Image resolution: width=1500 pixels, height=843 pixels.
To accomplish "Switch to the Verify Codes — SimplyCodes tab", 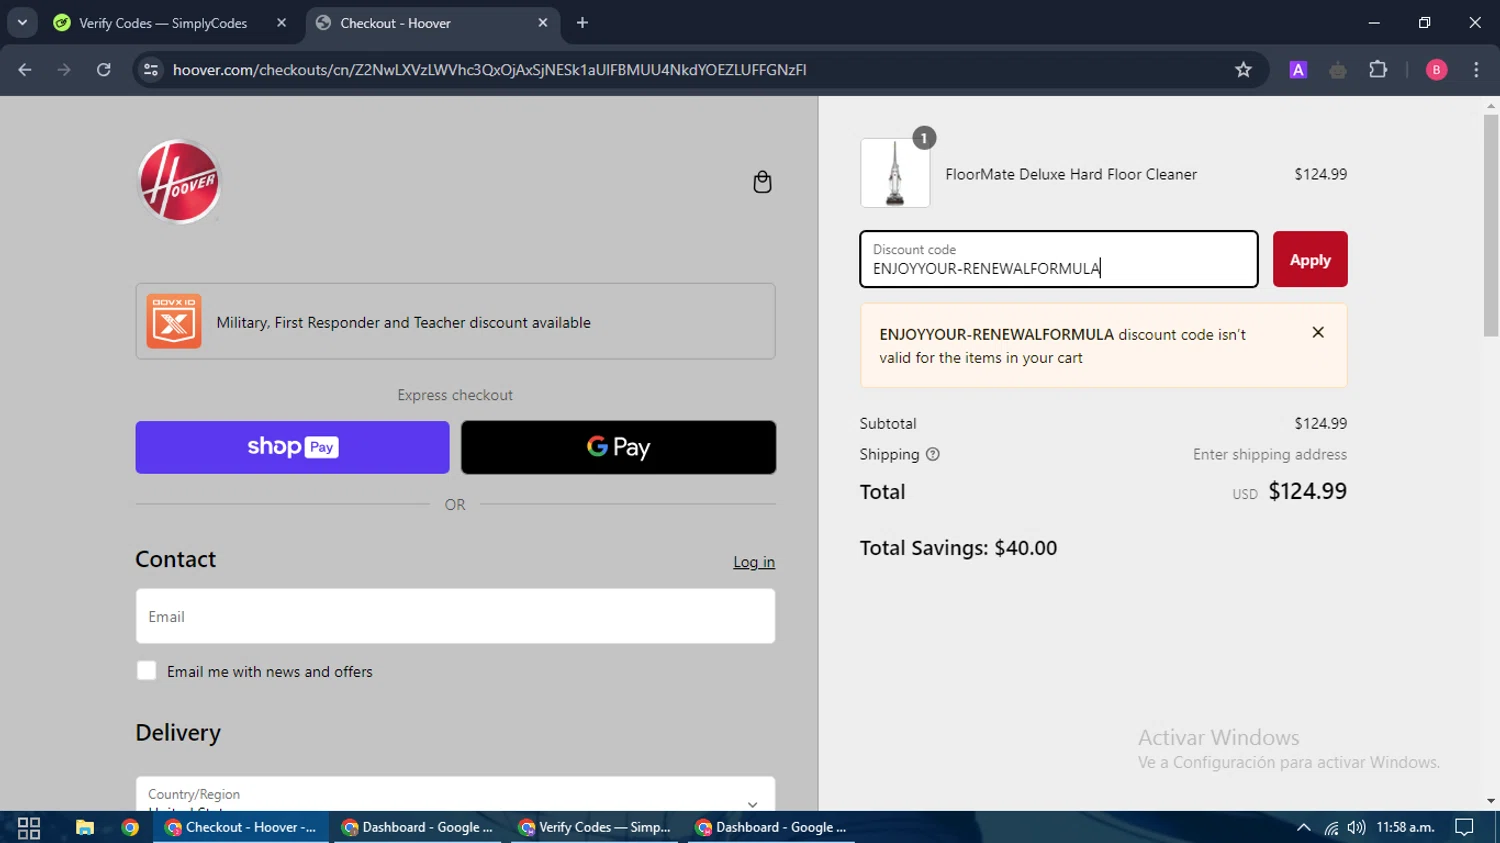I will (163, 23).
